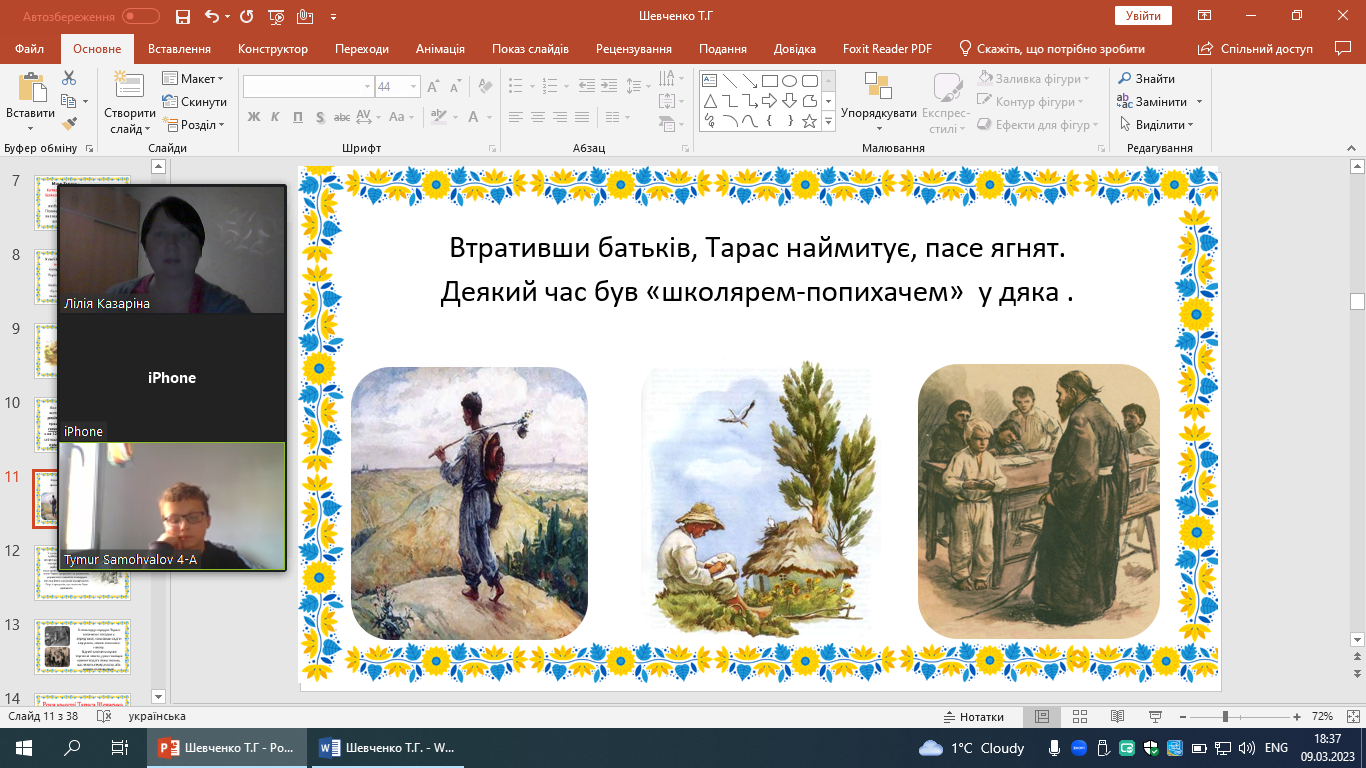Viewport: 1366px width, 768px height.
Task: Collapse the ribbon with the chevron
Action: pyautogui.click(x=1354, y=148)
